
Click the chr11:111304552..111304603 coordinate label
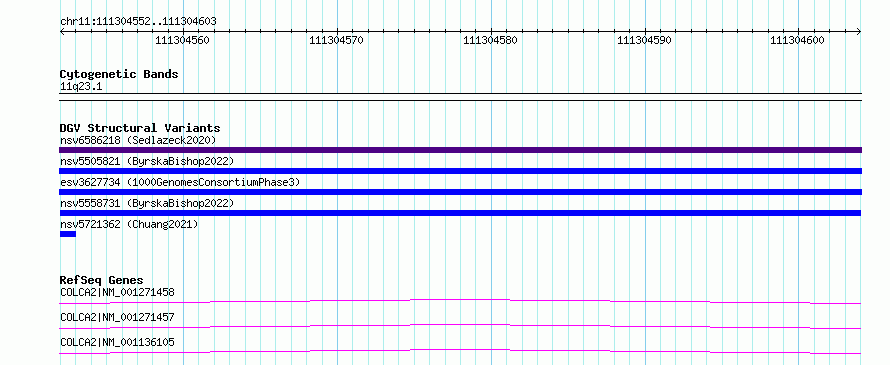pos(138,22)
